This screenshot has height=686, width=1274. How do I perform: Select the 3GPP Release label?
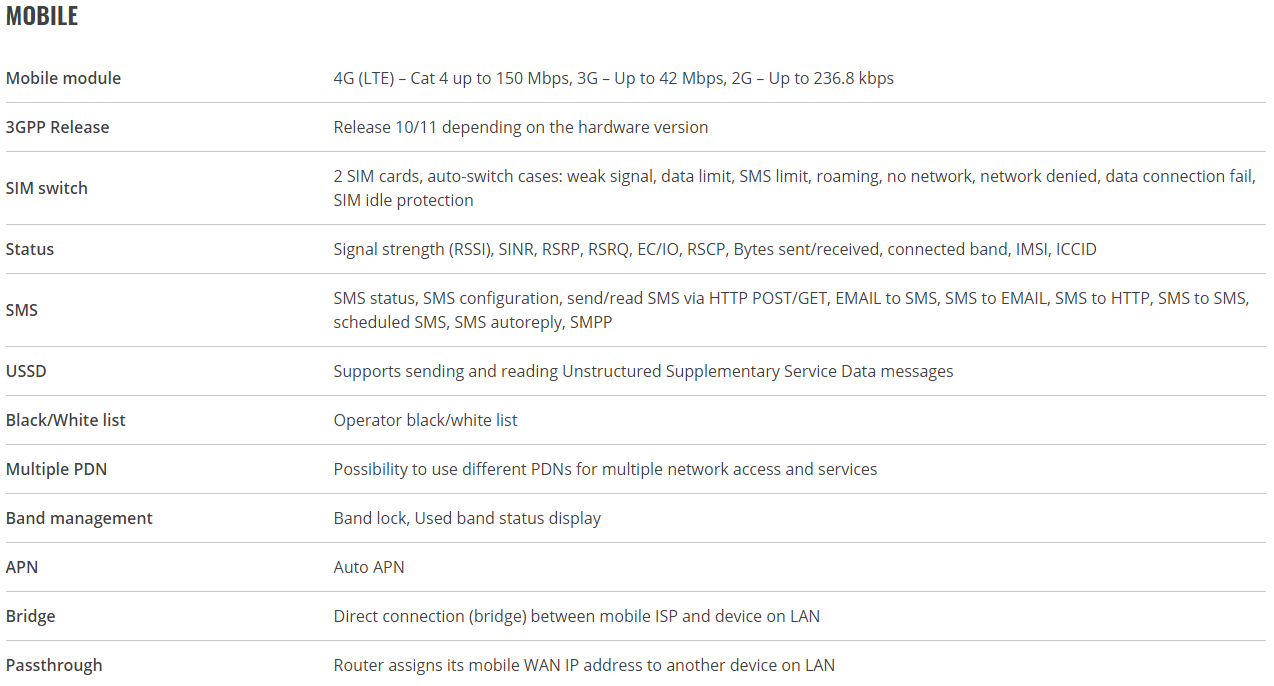point(57,127)
